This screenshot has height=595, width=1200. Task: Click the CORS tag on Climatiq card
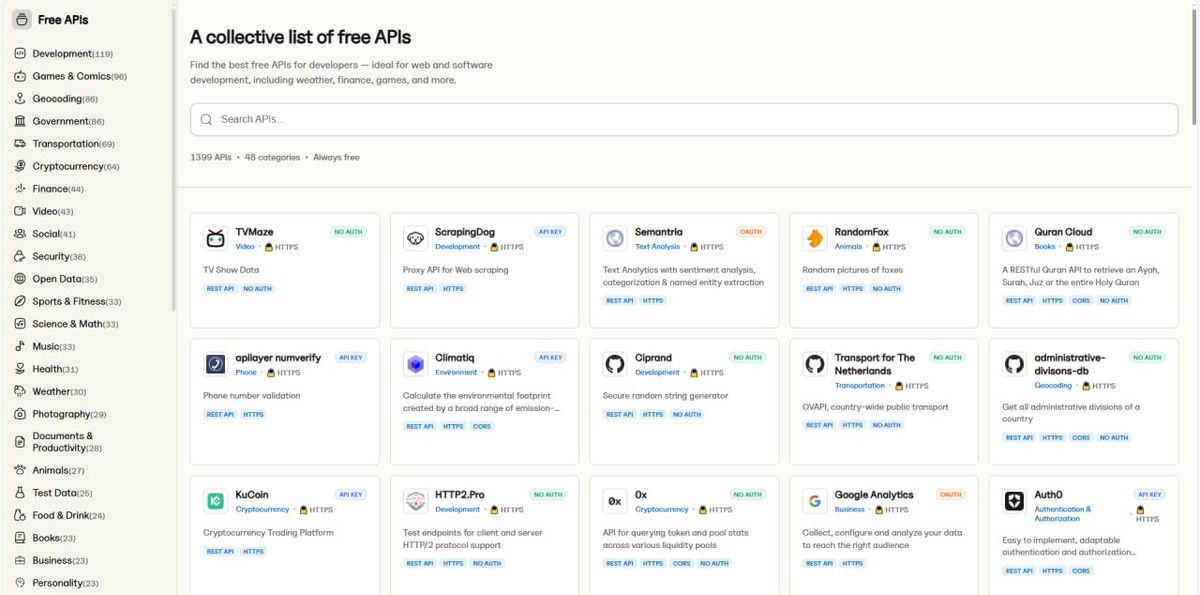(482, 426)
